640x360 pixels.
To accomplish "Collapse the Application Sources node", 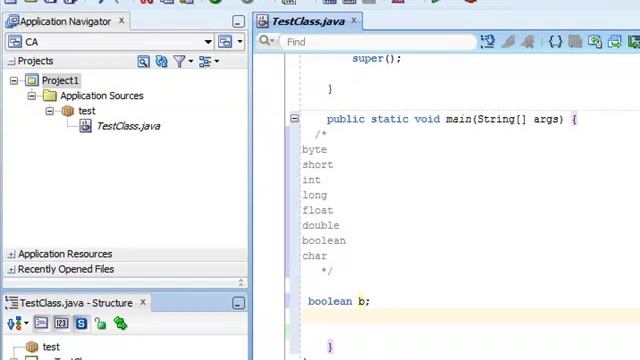I will [x=32, y=96].
